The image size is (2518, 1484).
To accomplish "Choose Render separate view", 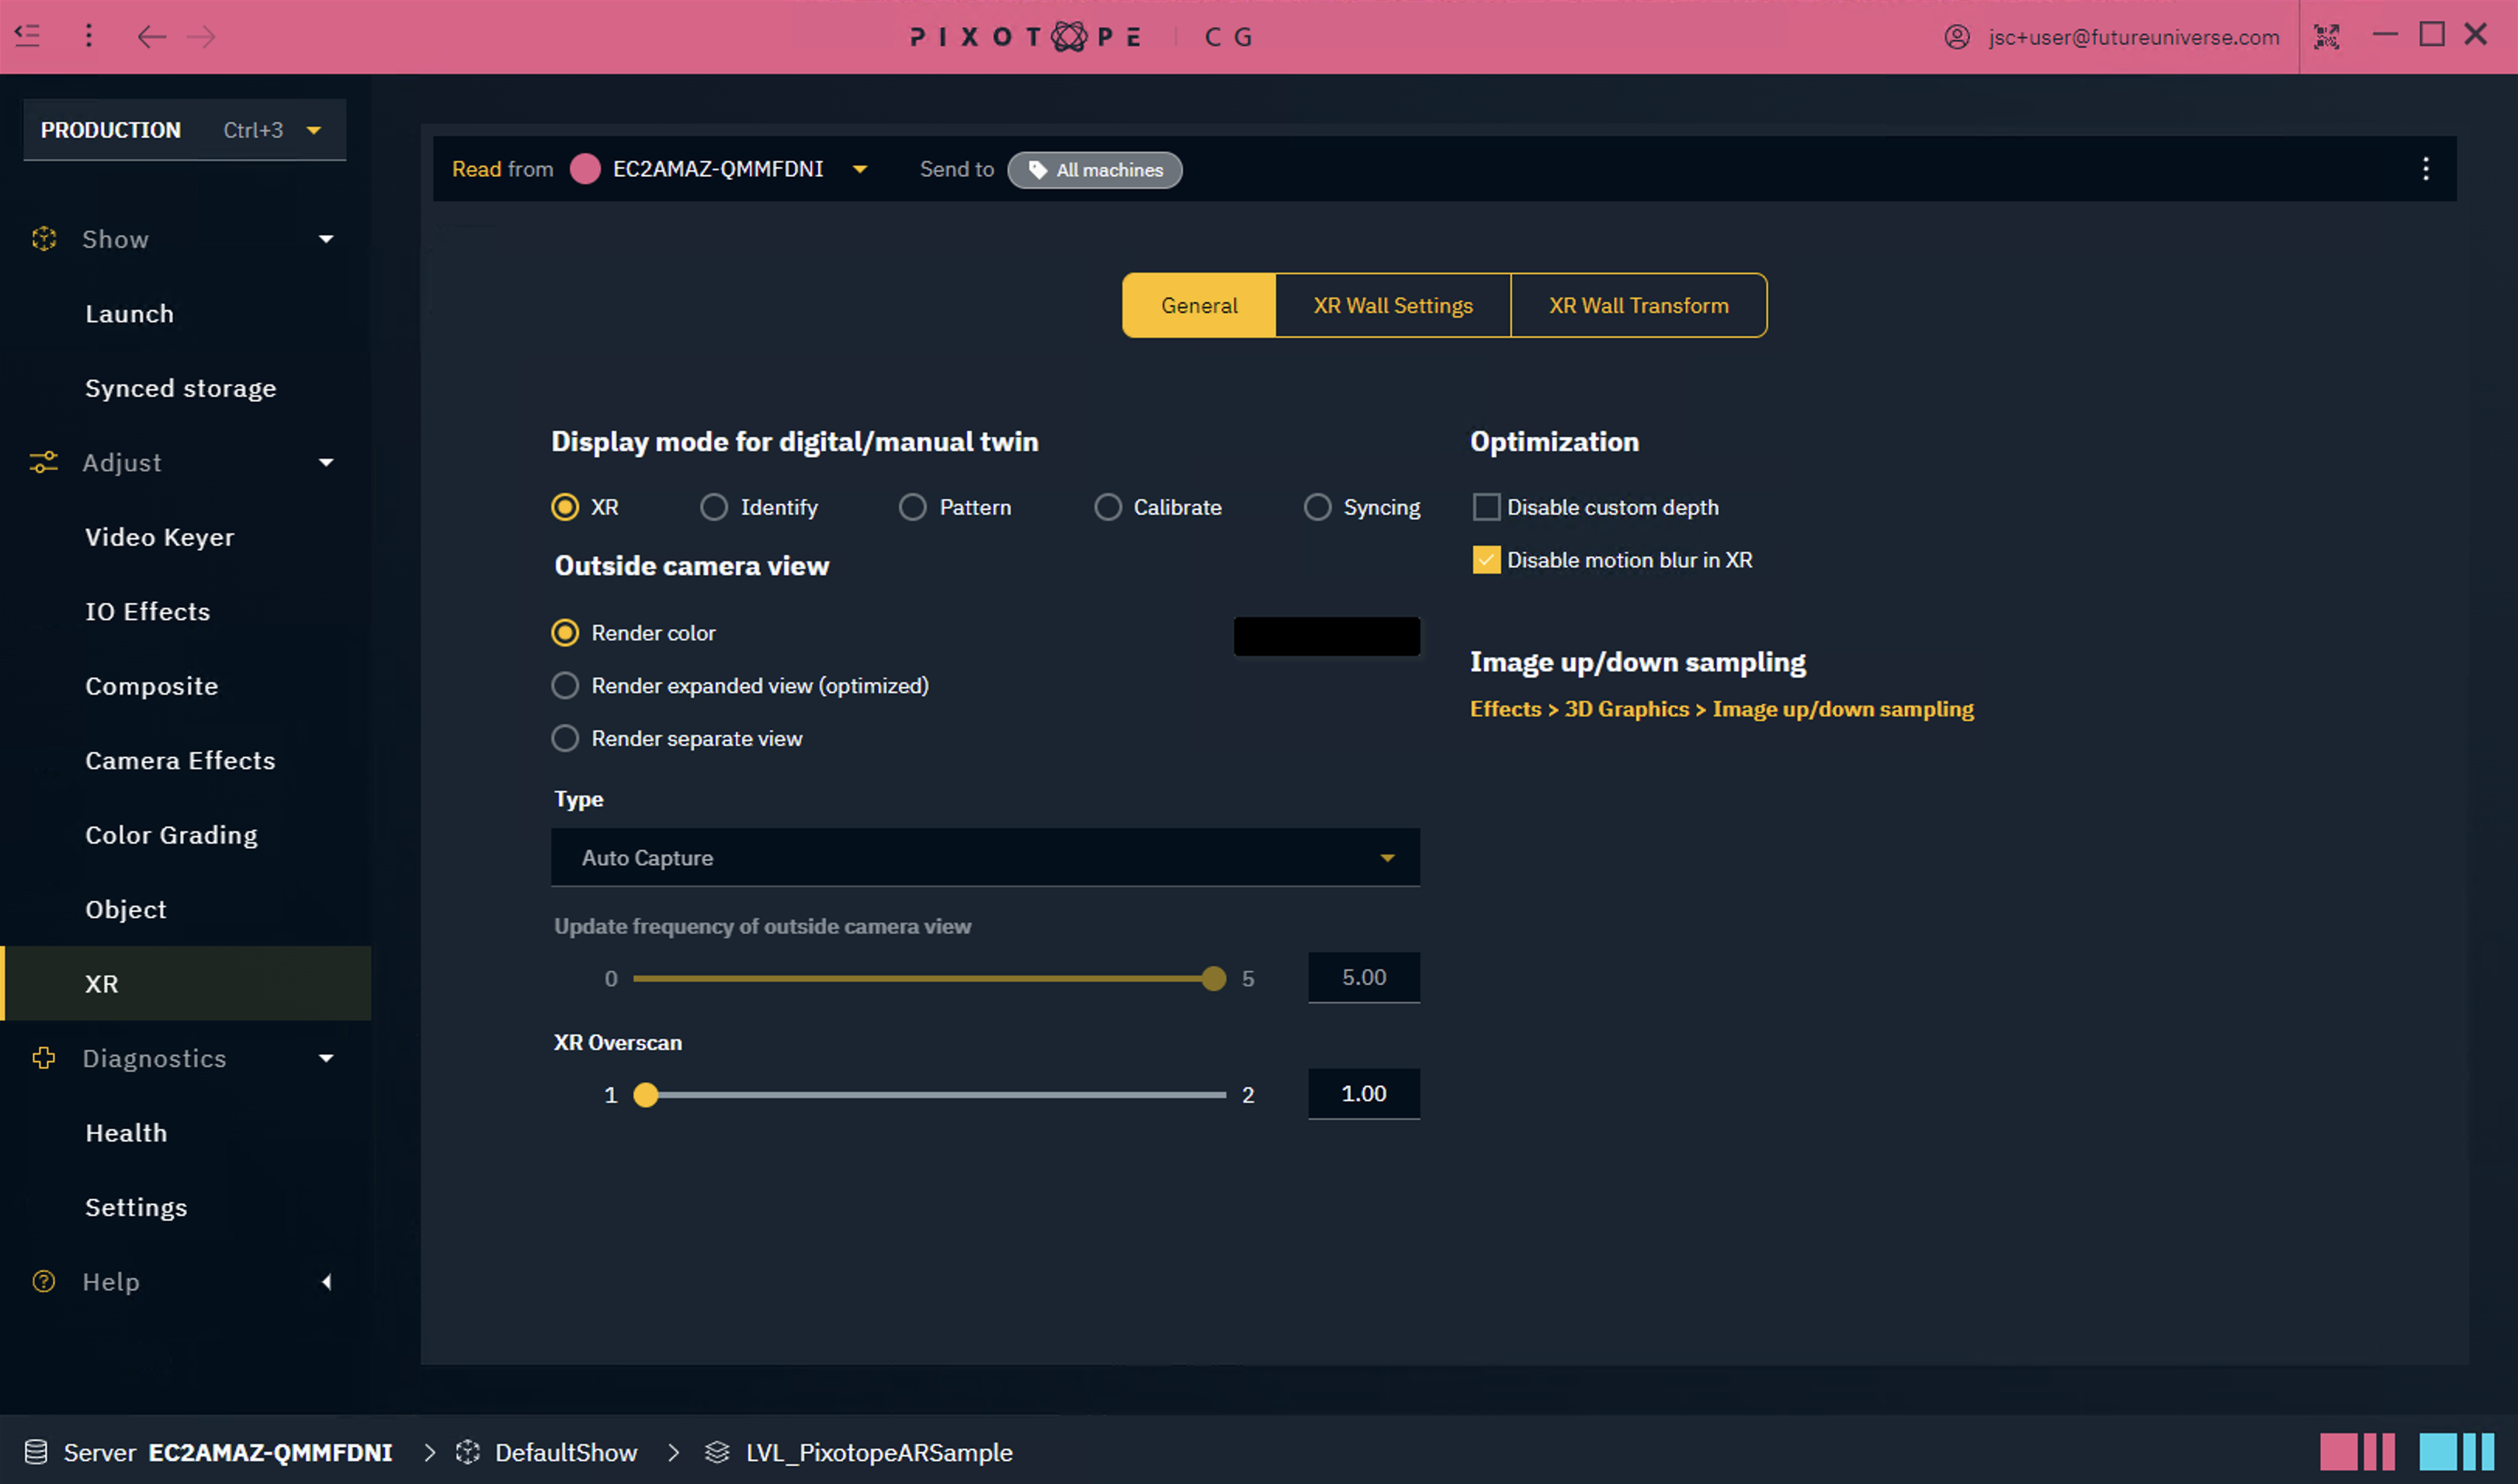I will (x=565, y=738).
